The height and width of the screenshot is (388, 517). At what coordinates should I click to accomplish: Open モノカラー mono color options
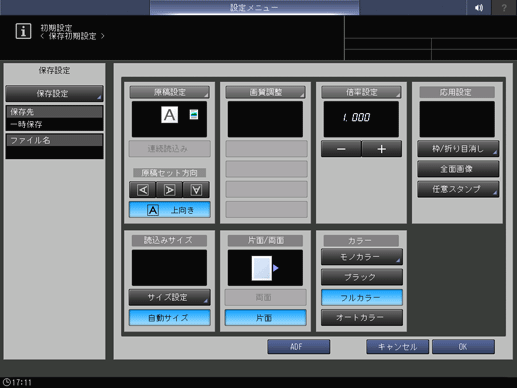pyautogui.click(x=362, y=257)
